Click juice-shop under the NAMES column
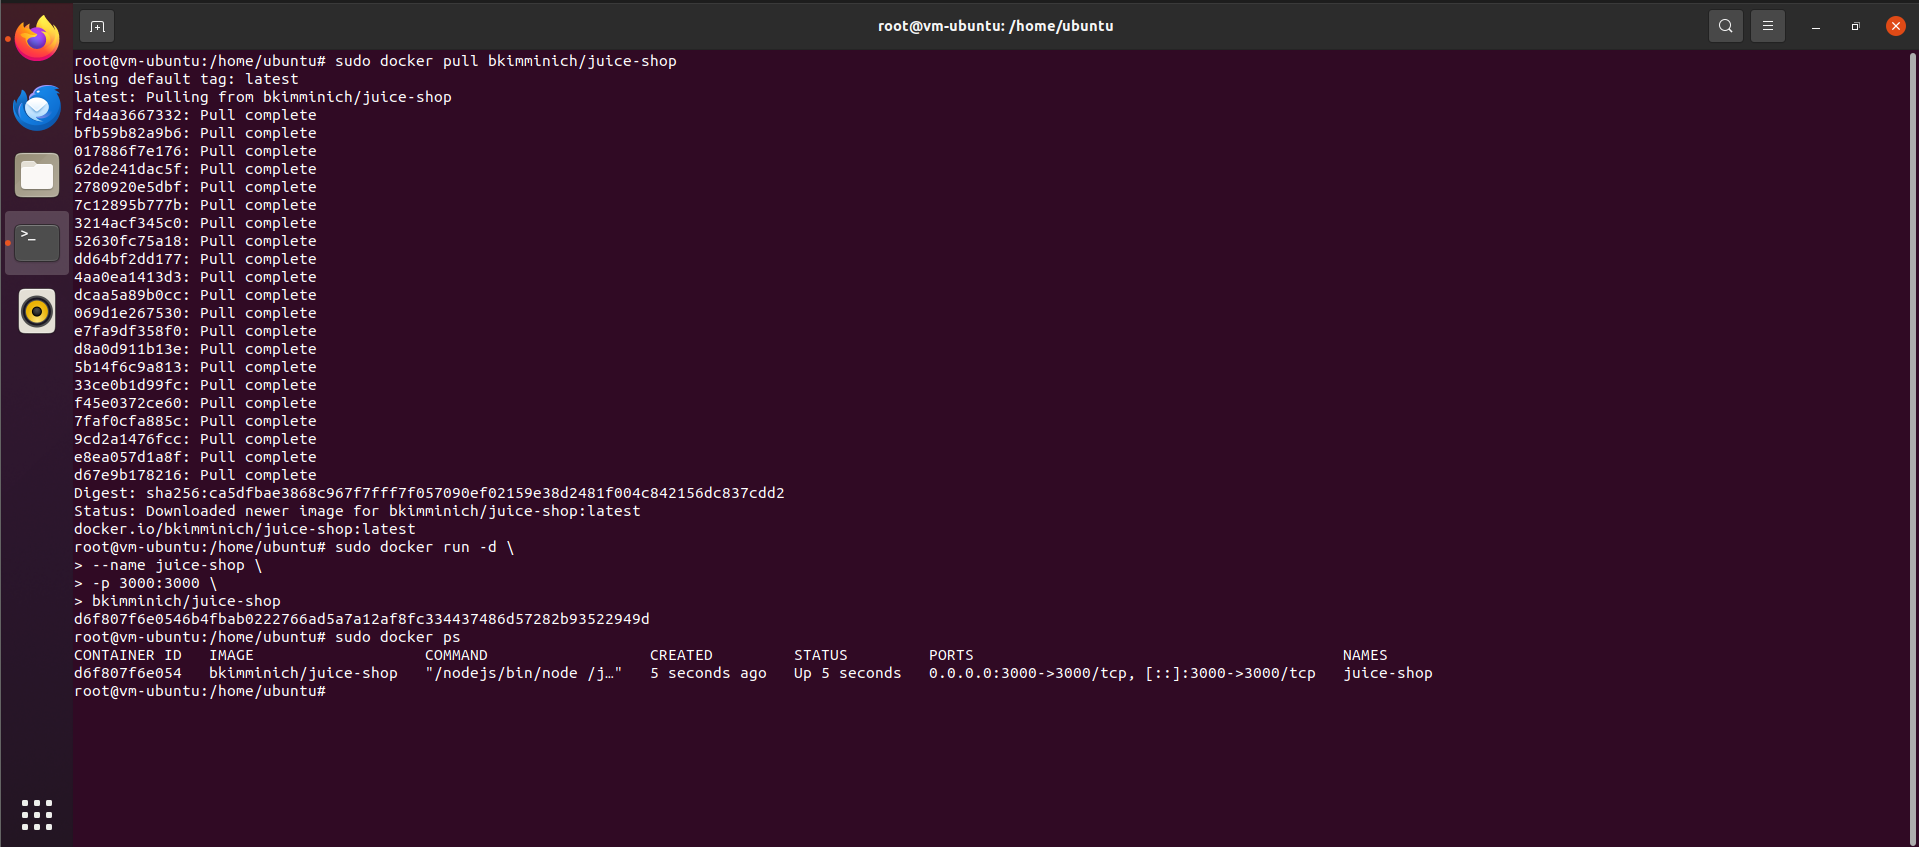This screenshot has height=847, width=1919. click(x=1387, y=673)
